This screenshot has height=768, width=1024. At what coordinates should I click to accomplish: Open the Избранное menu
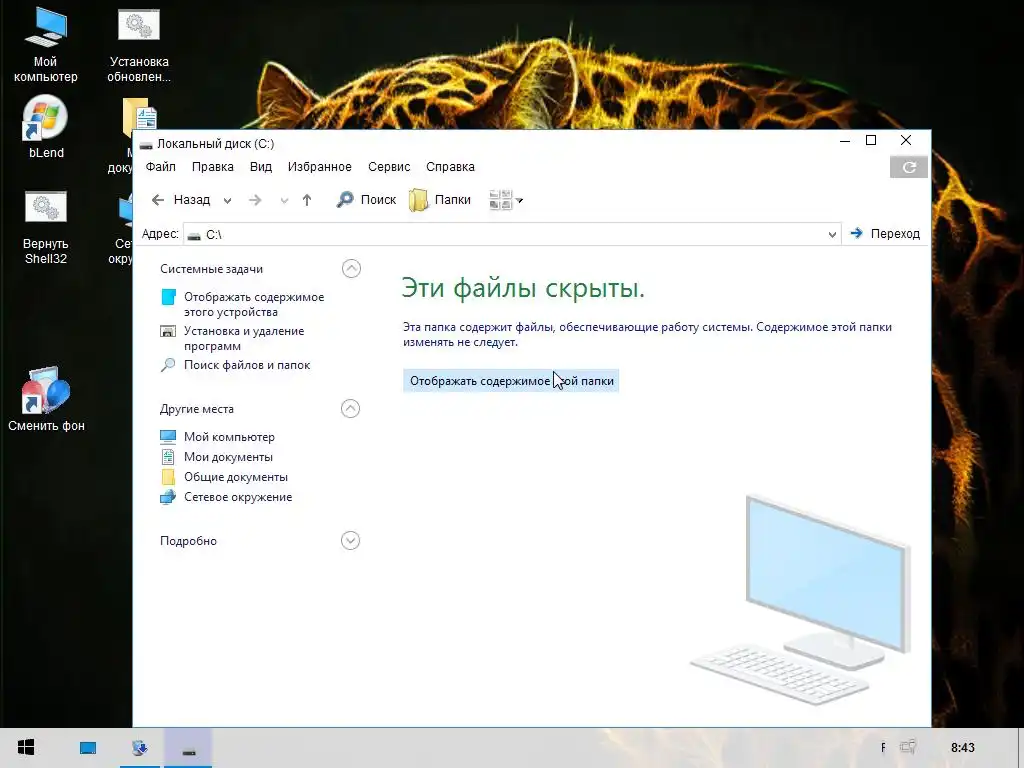tap(320, 167)
